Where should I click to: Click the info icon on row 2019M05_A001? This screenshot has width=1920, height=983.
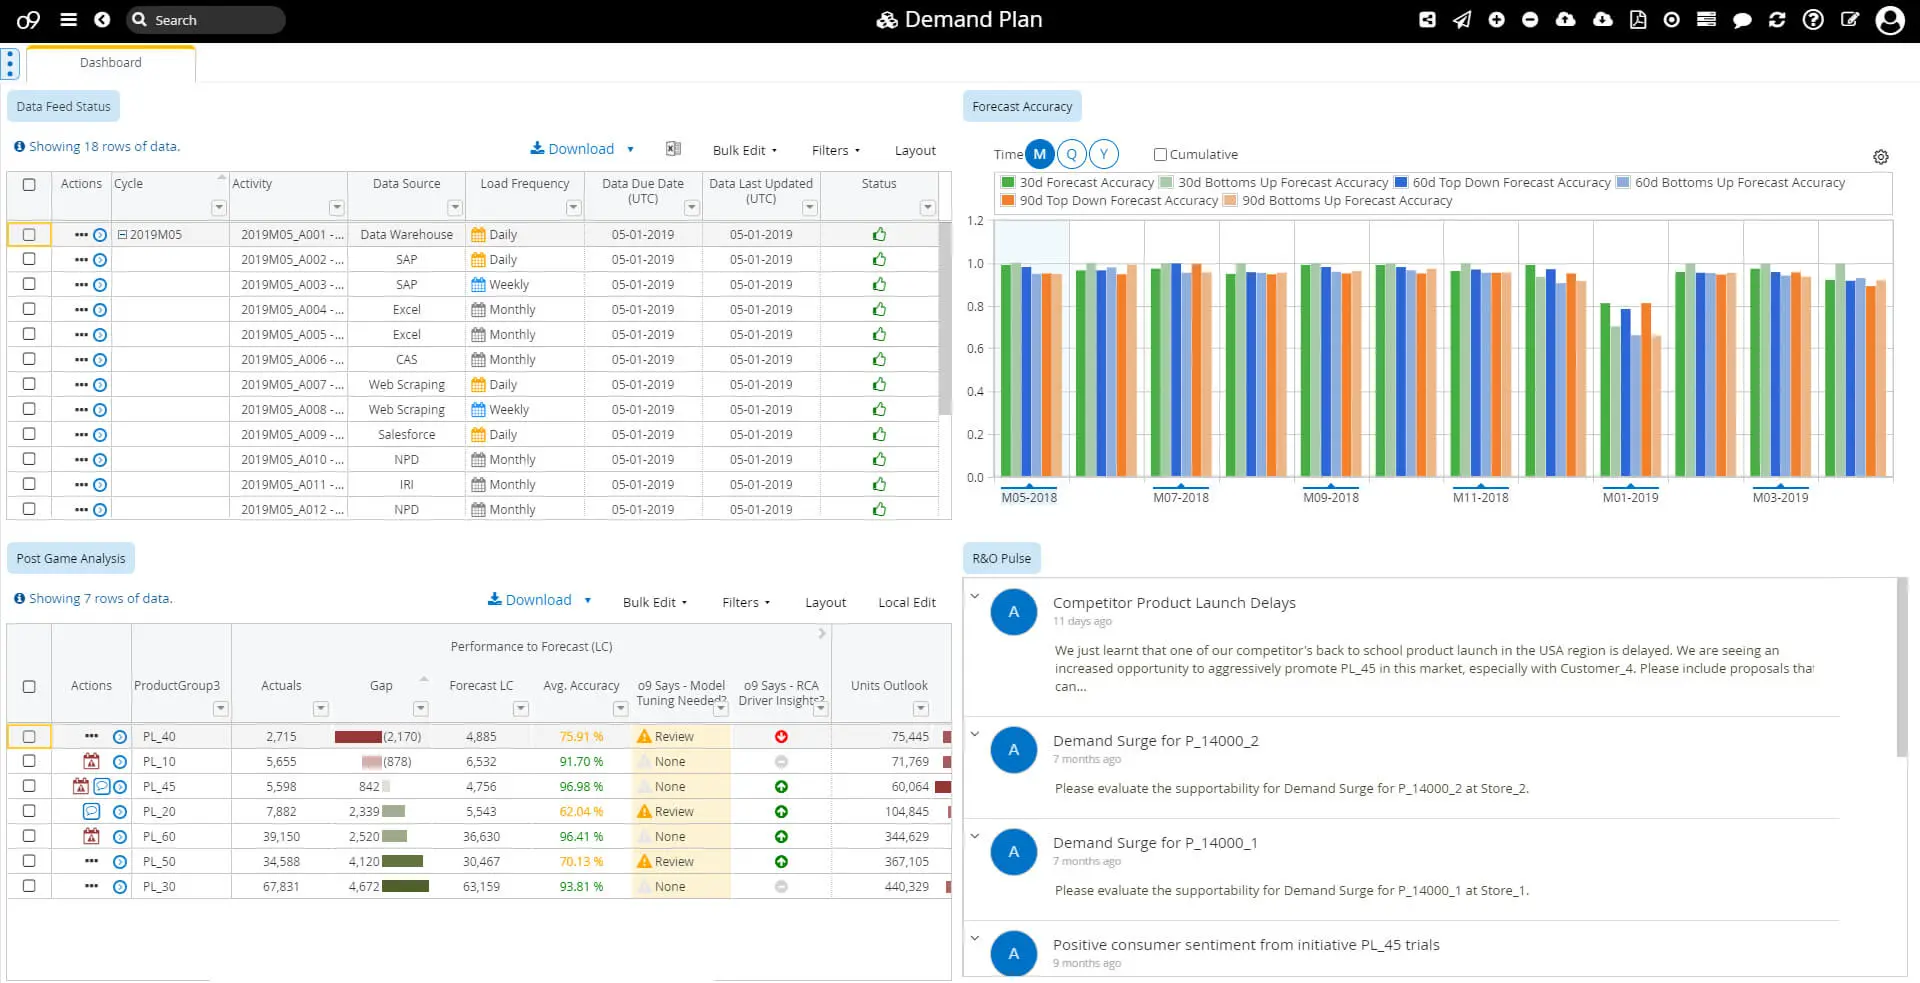tap(99, 234)
